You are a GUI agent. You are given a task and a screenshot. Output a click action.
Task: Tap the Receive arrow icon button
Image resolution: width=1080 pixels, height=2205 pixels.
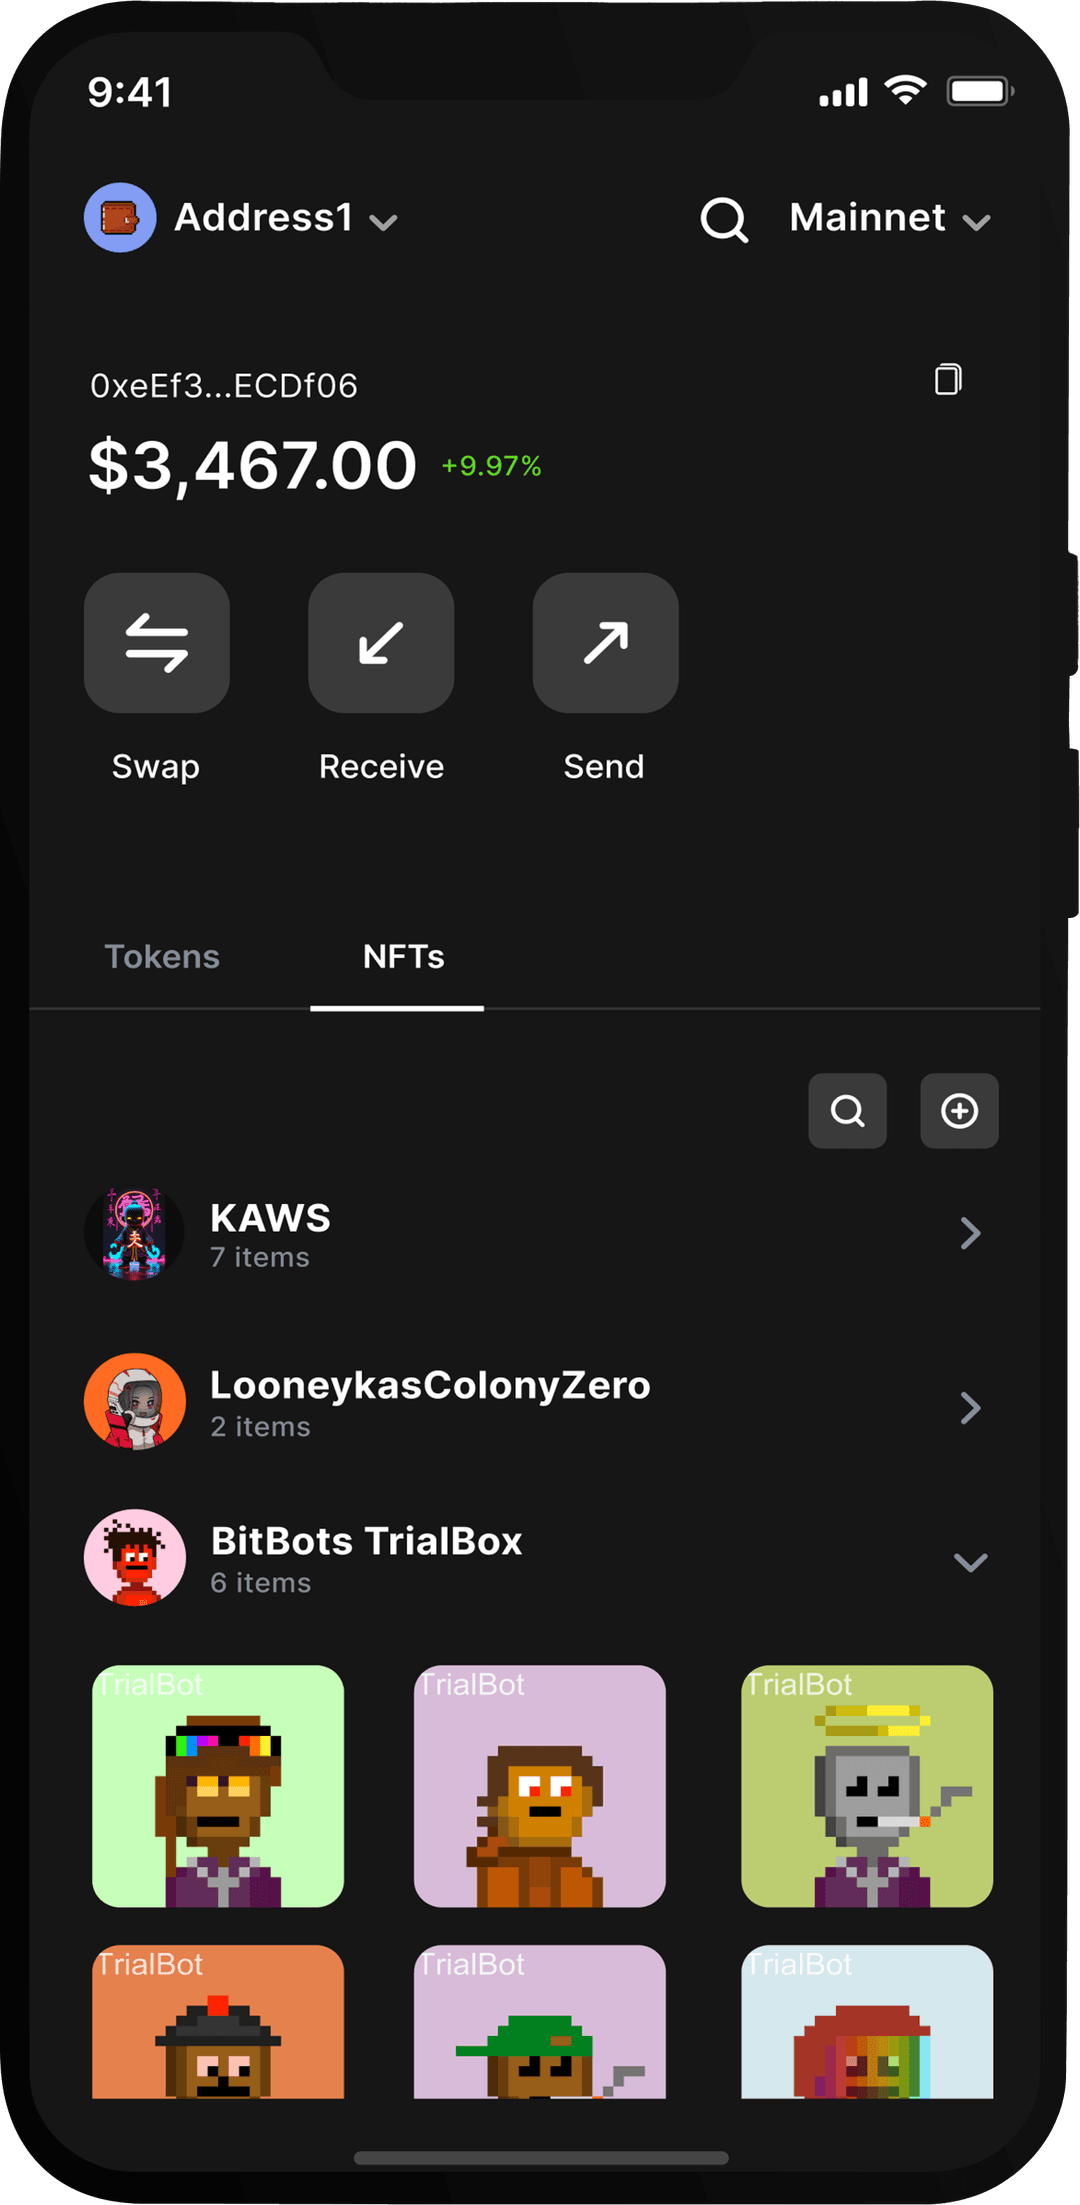pos(381,643)
